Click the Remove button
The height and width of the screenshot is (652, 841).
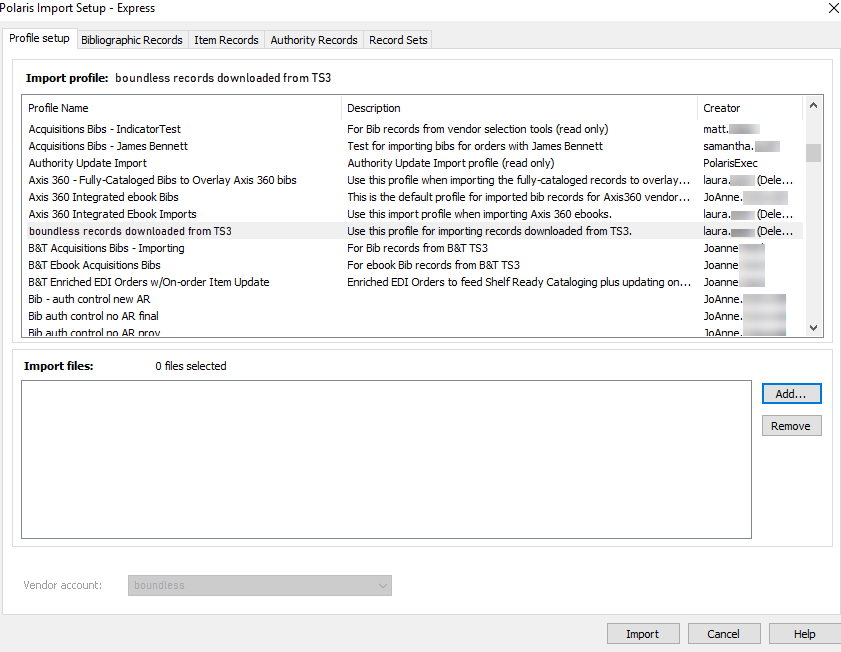(791, 426)
